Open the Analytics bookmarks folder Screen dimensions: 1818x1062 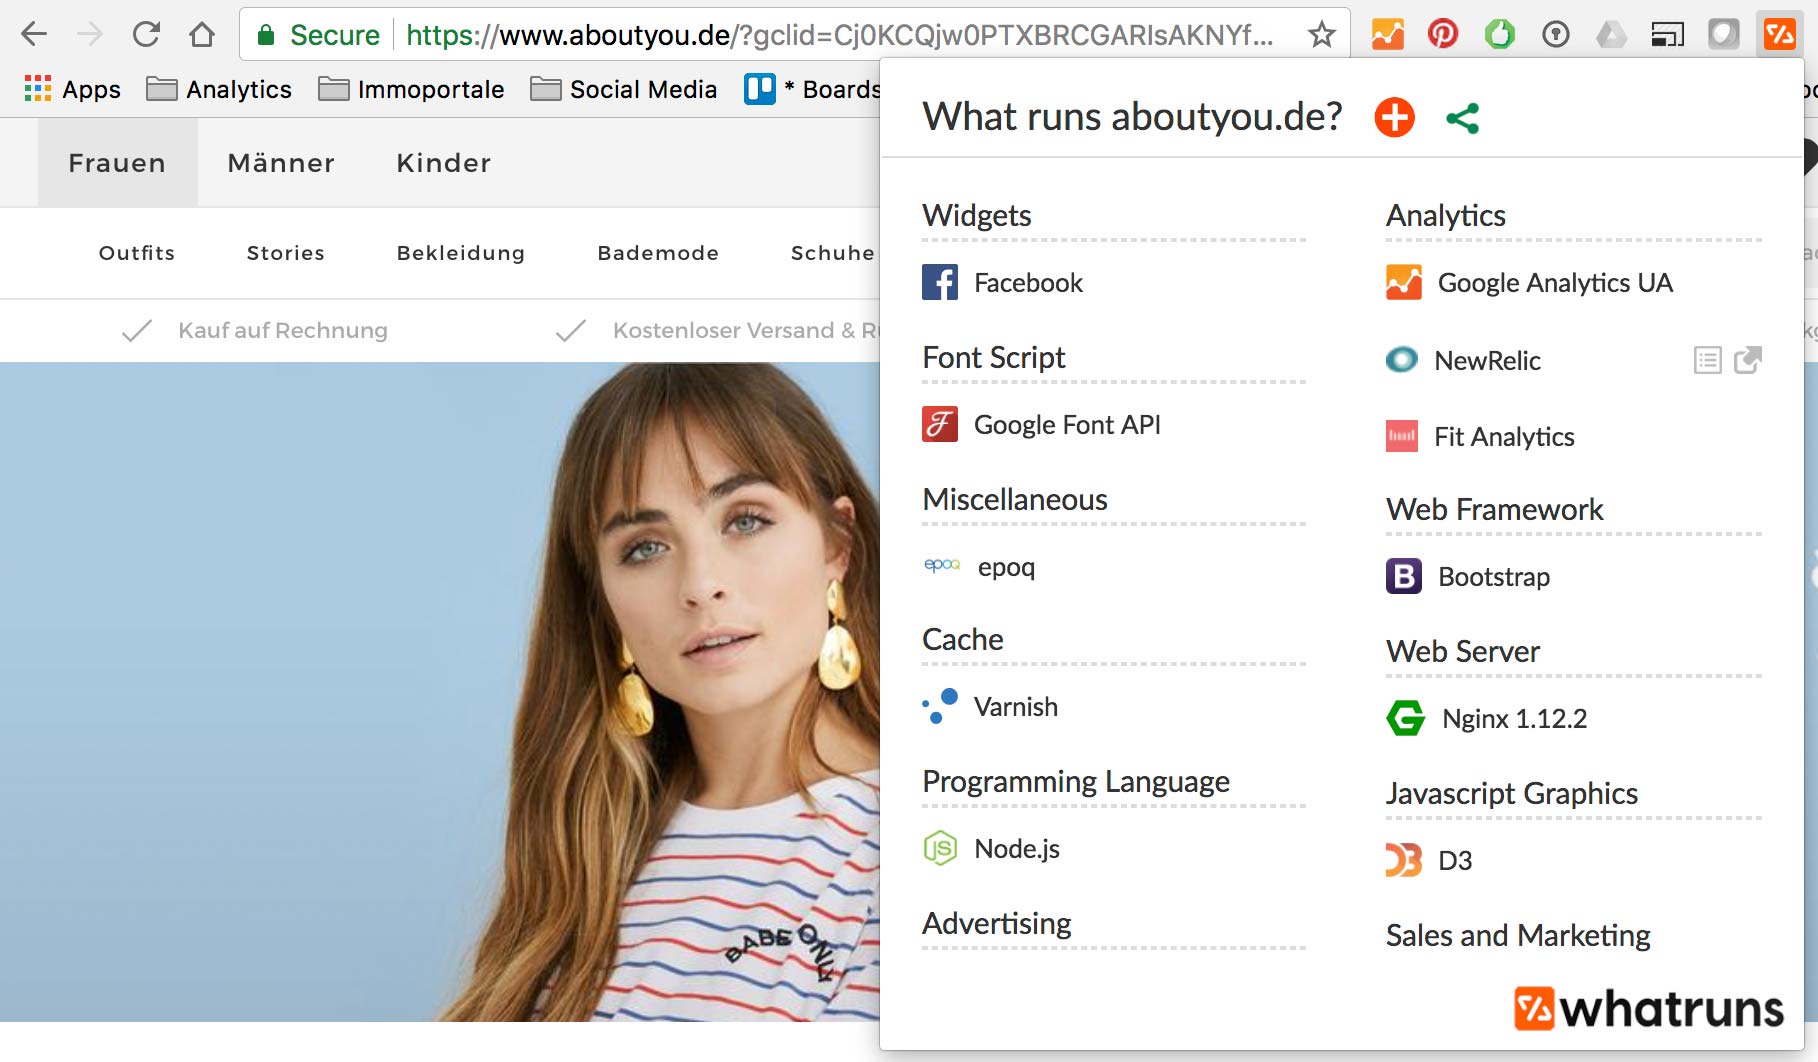(219, 89)
